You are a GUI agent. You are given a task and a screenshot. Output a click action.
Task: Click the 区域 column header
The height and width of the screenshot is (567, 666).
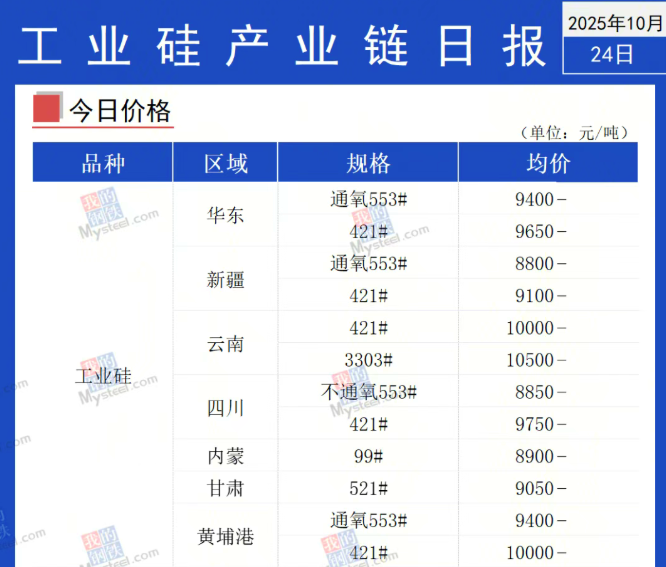point(226,163)
